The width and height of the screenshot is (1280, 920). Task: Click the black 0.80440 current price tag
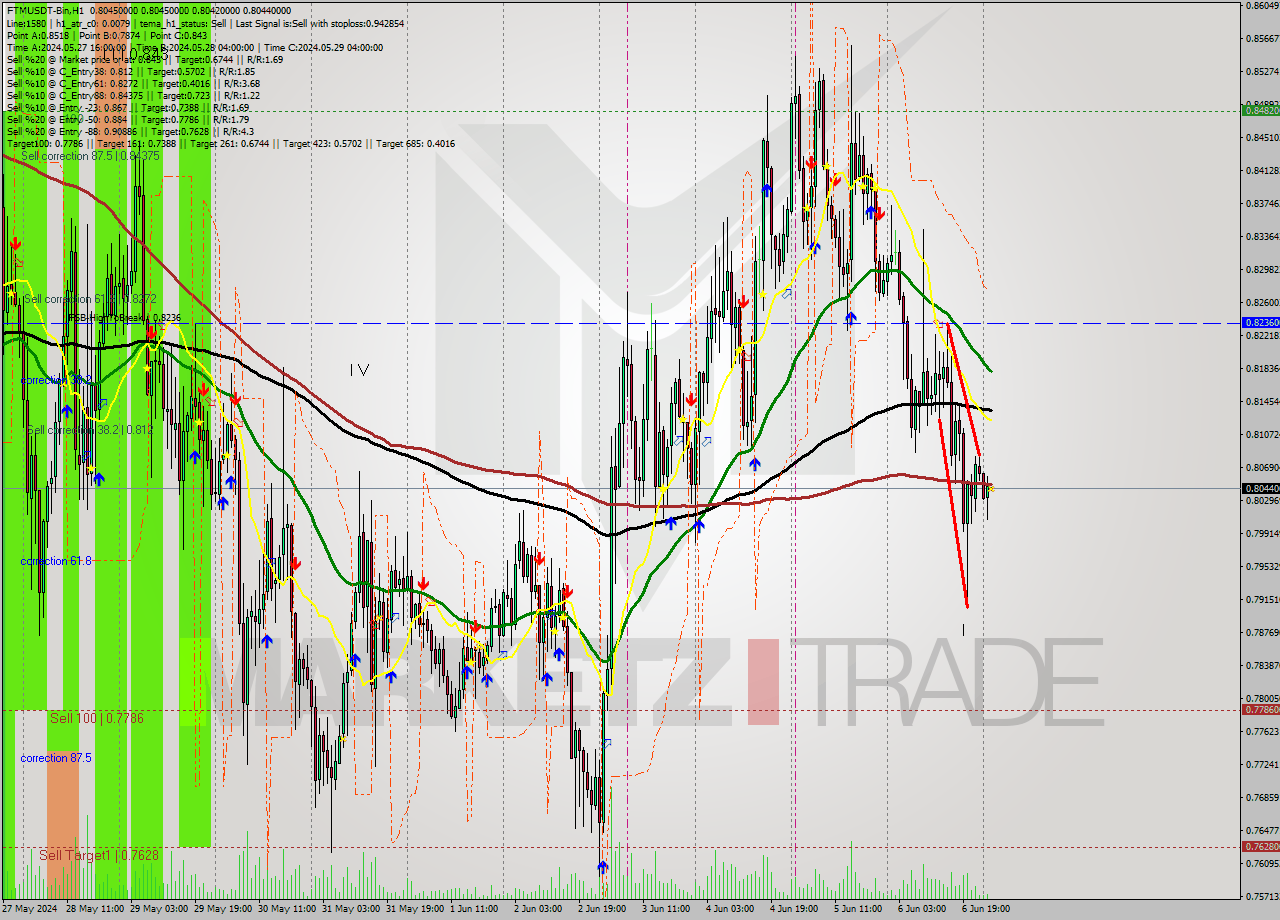click(x=1260, y=488)
